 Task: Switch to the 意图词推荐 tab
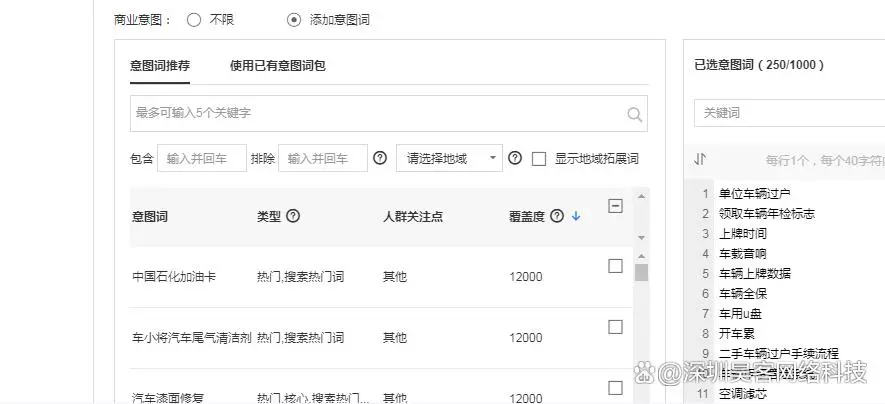(x=160, y=66)
